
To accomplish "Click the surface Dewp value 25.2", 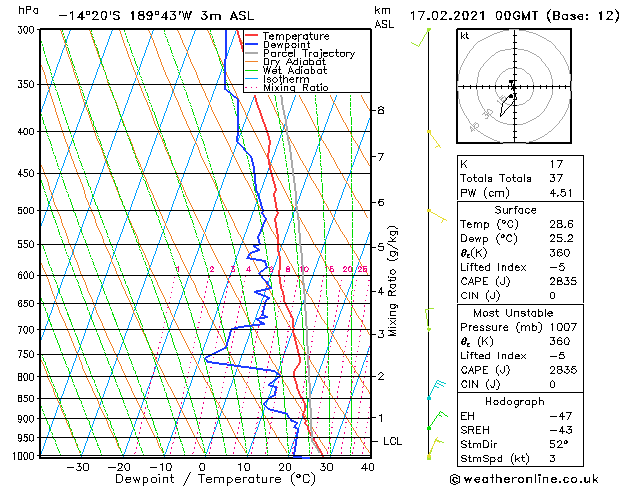I will coord(561,238).
